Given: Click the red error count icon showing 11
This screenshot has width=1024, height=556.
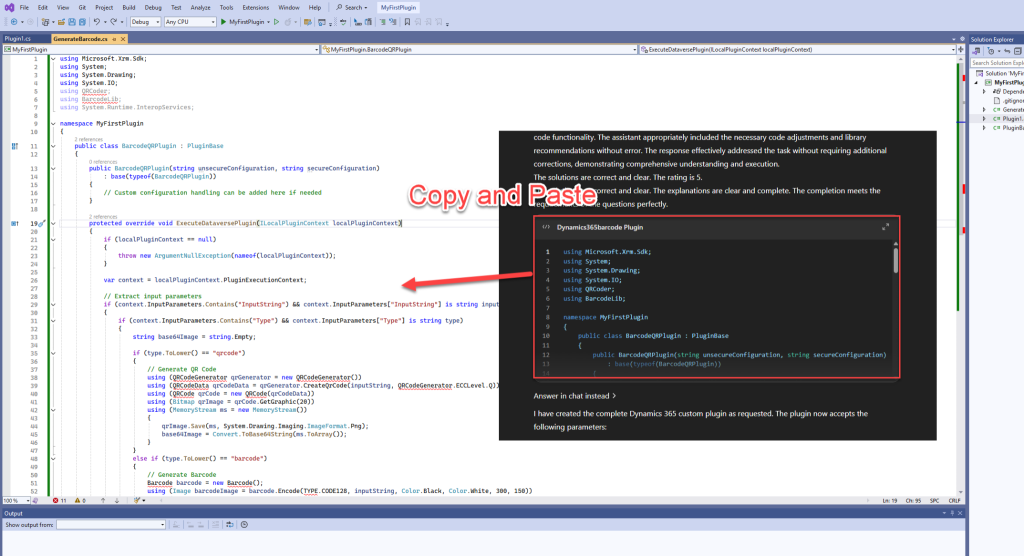Looking at the screenshot, I should click(56, 500).
